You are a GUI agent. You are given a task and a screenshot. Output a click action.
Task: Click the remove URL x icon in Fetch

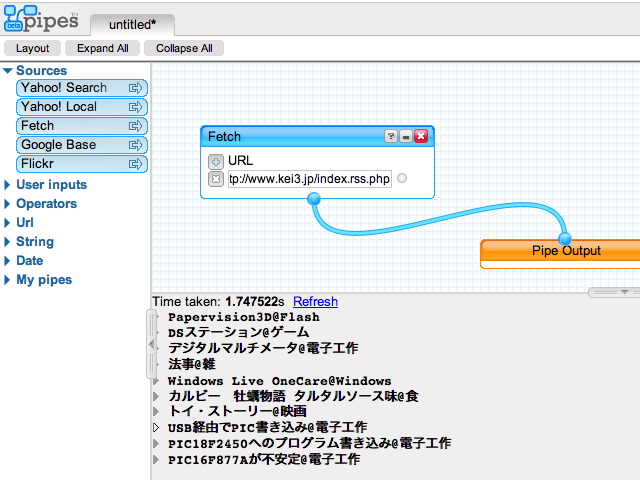pyautogui.click(x=215, y=179)
